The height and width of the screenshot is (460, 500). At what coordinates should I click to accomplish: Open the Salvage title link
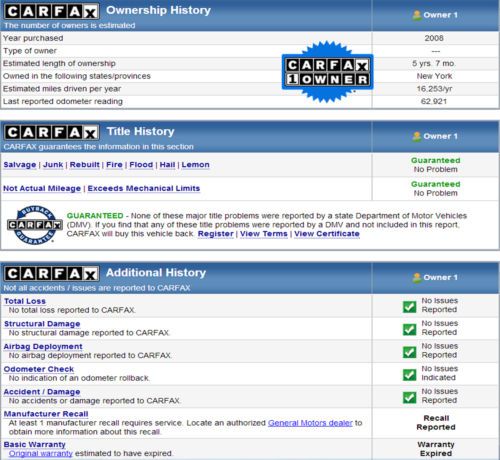pyautogui.click(x=20, y=165)
